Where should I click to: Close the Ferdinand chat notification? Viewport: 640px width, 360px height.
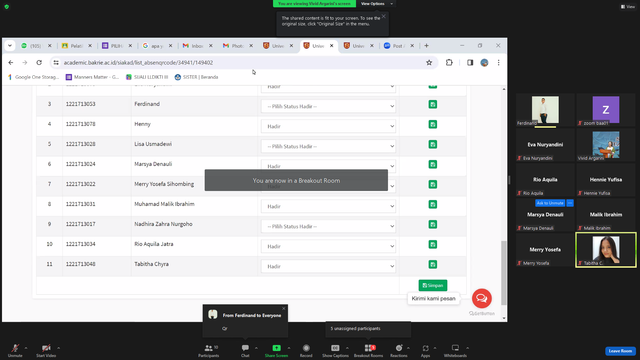point(284,309)
